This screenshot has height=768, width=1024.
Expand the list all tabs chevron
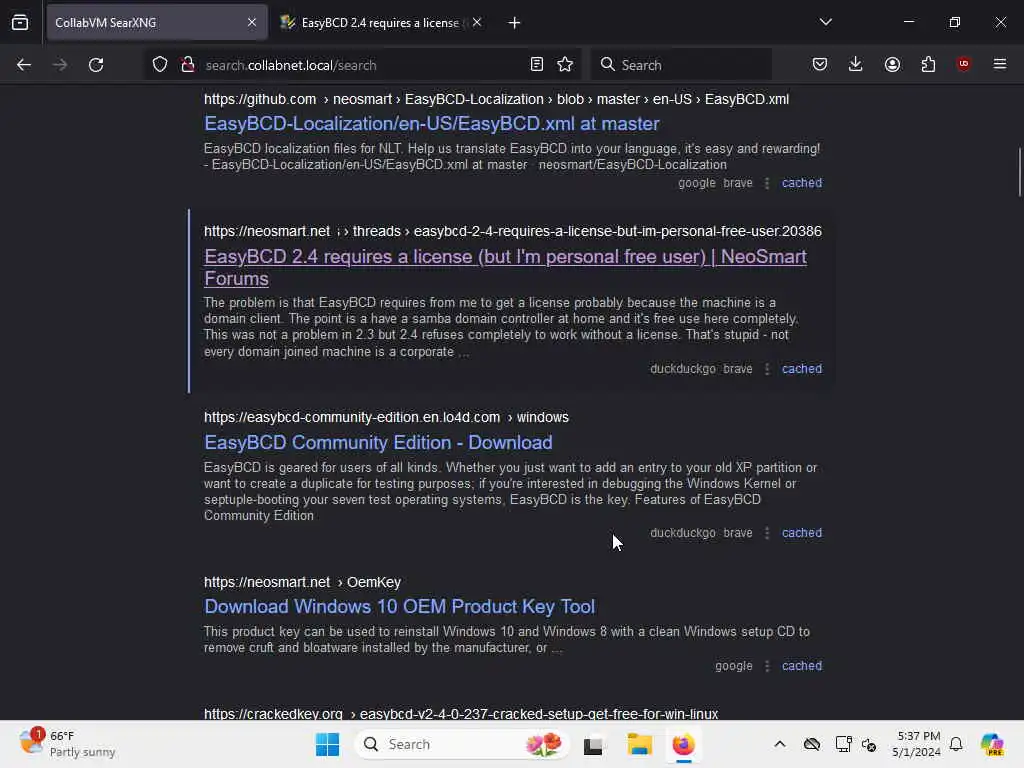pos(825,22)
